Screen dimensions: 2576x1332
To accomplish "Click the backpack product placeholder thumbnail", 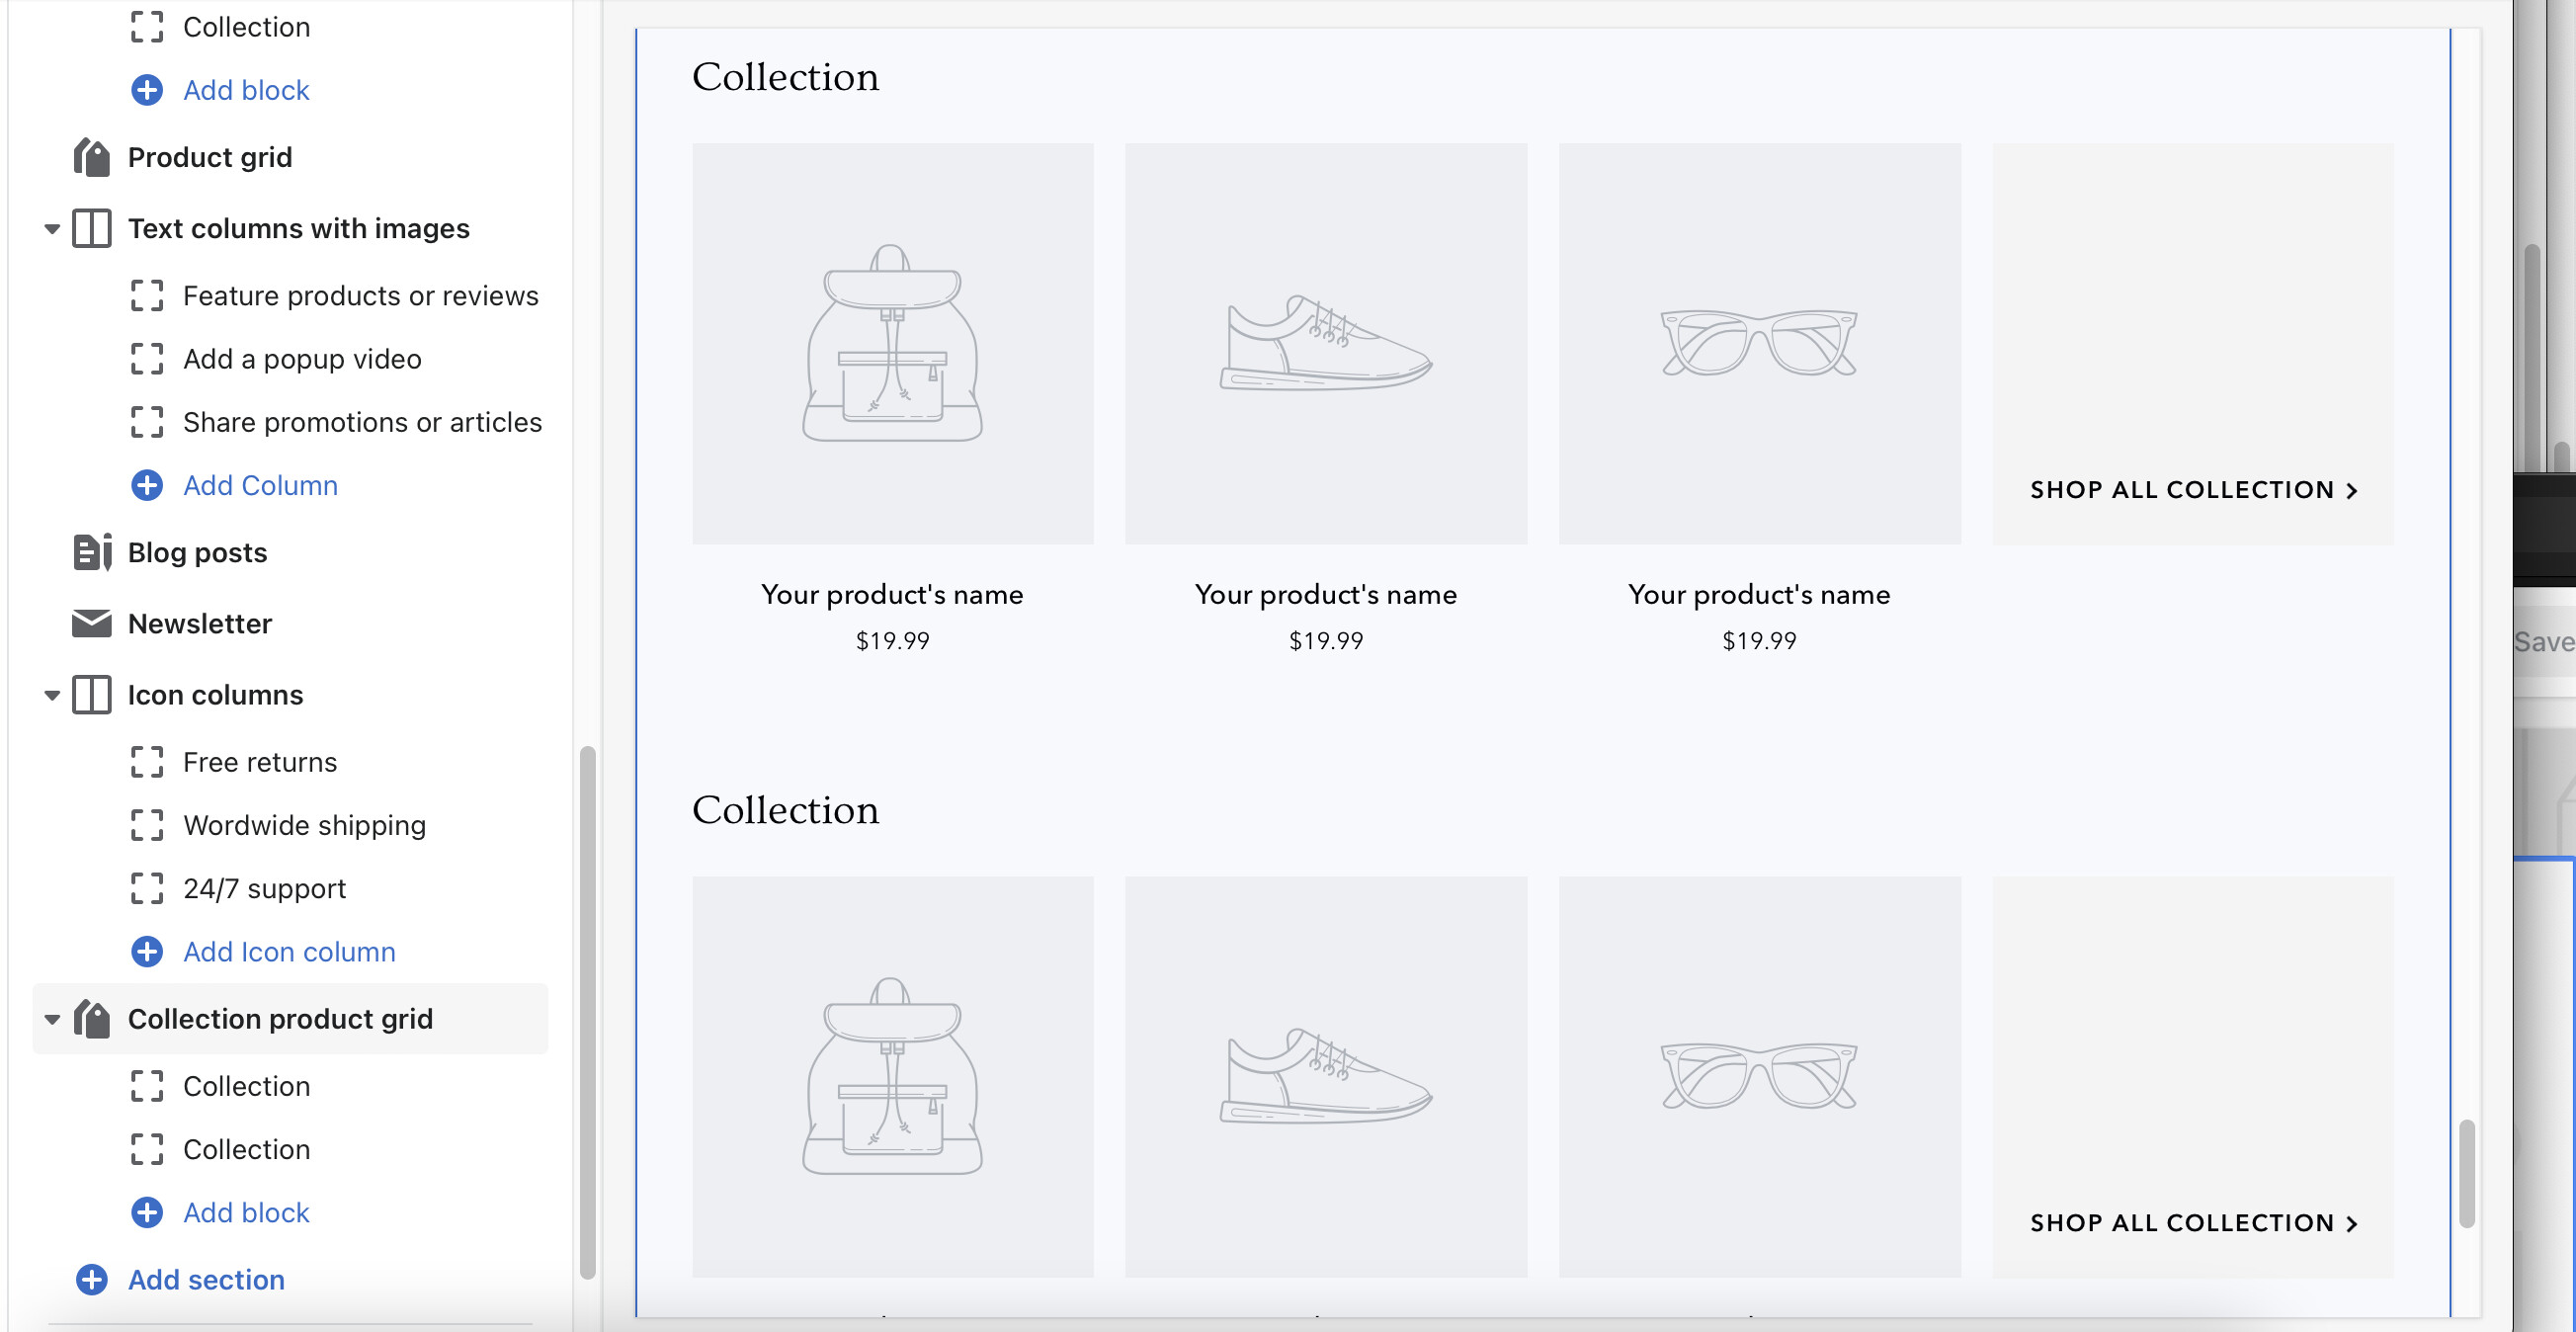I will click(x=892, y=343).
